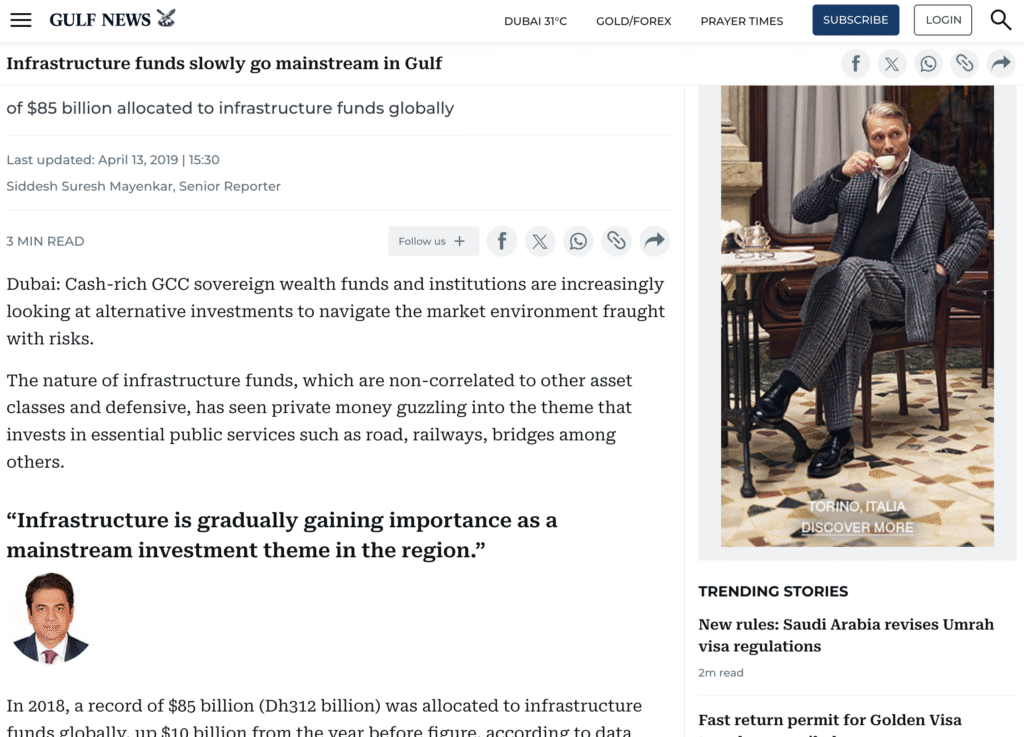Click the Subscribe button

(x=855, y=20)
